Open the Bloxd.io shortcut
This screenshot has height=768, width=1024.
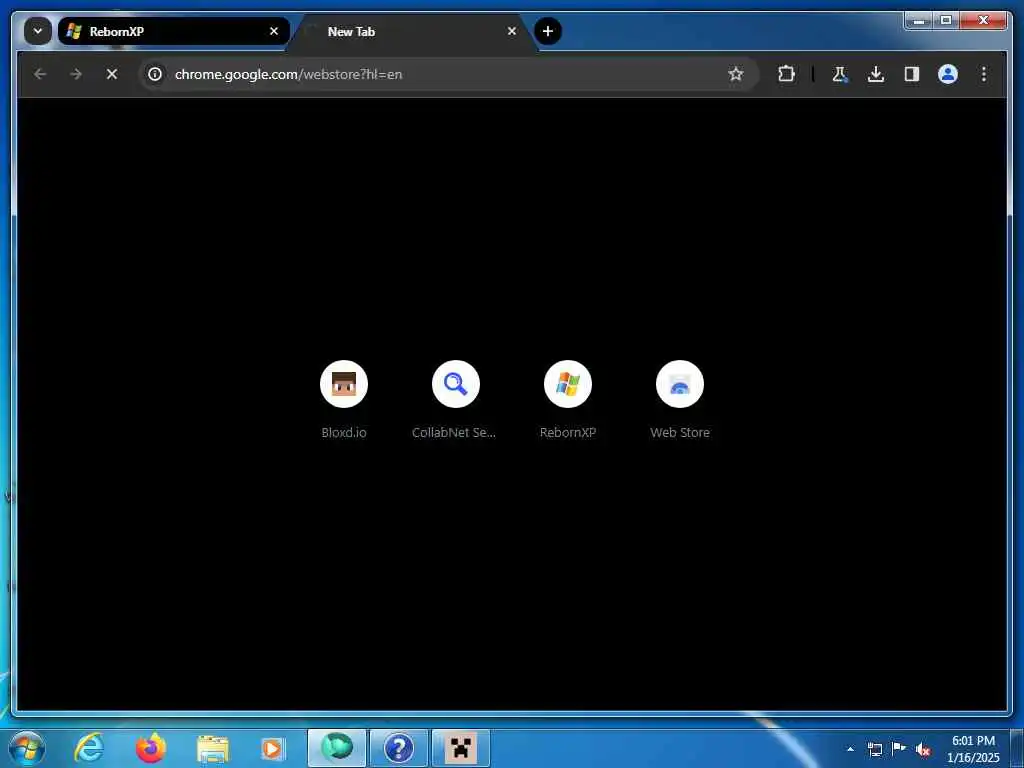tap(344, 399)
